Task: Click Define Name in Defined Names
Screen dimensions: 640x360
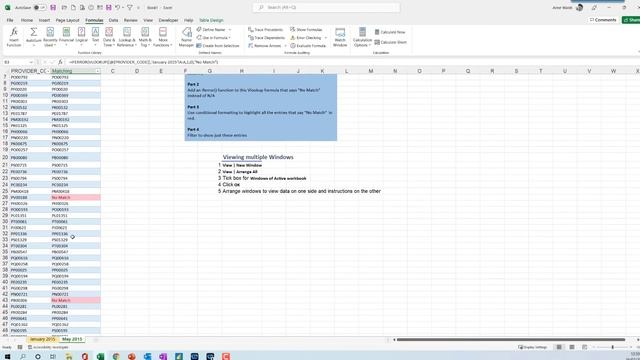Action: (213, 29)
